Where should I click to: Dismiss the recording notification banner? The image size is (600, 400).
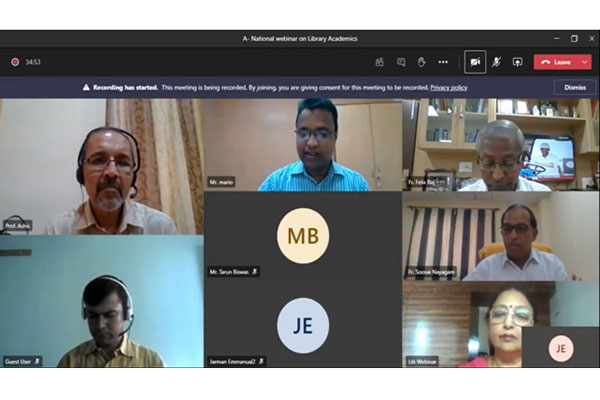(x=575, y=88)
